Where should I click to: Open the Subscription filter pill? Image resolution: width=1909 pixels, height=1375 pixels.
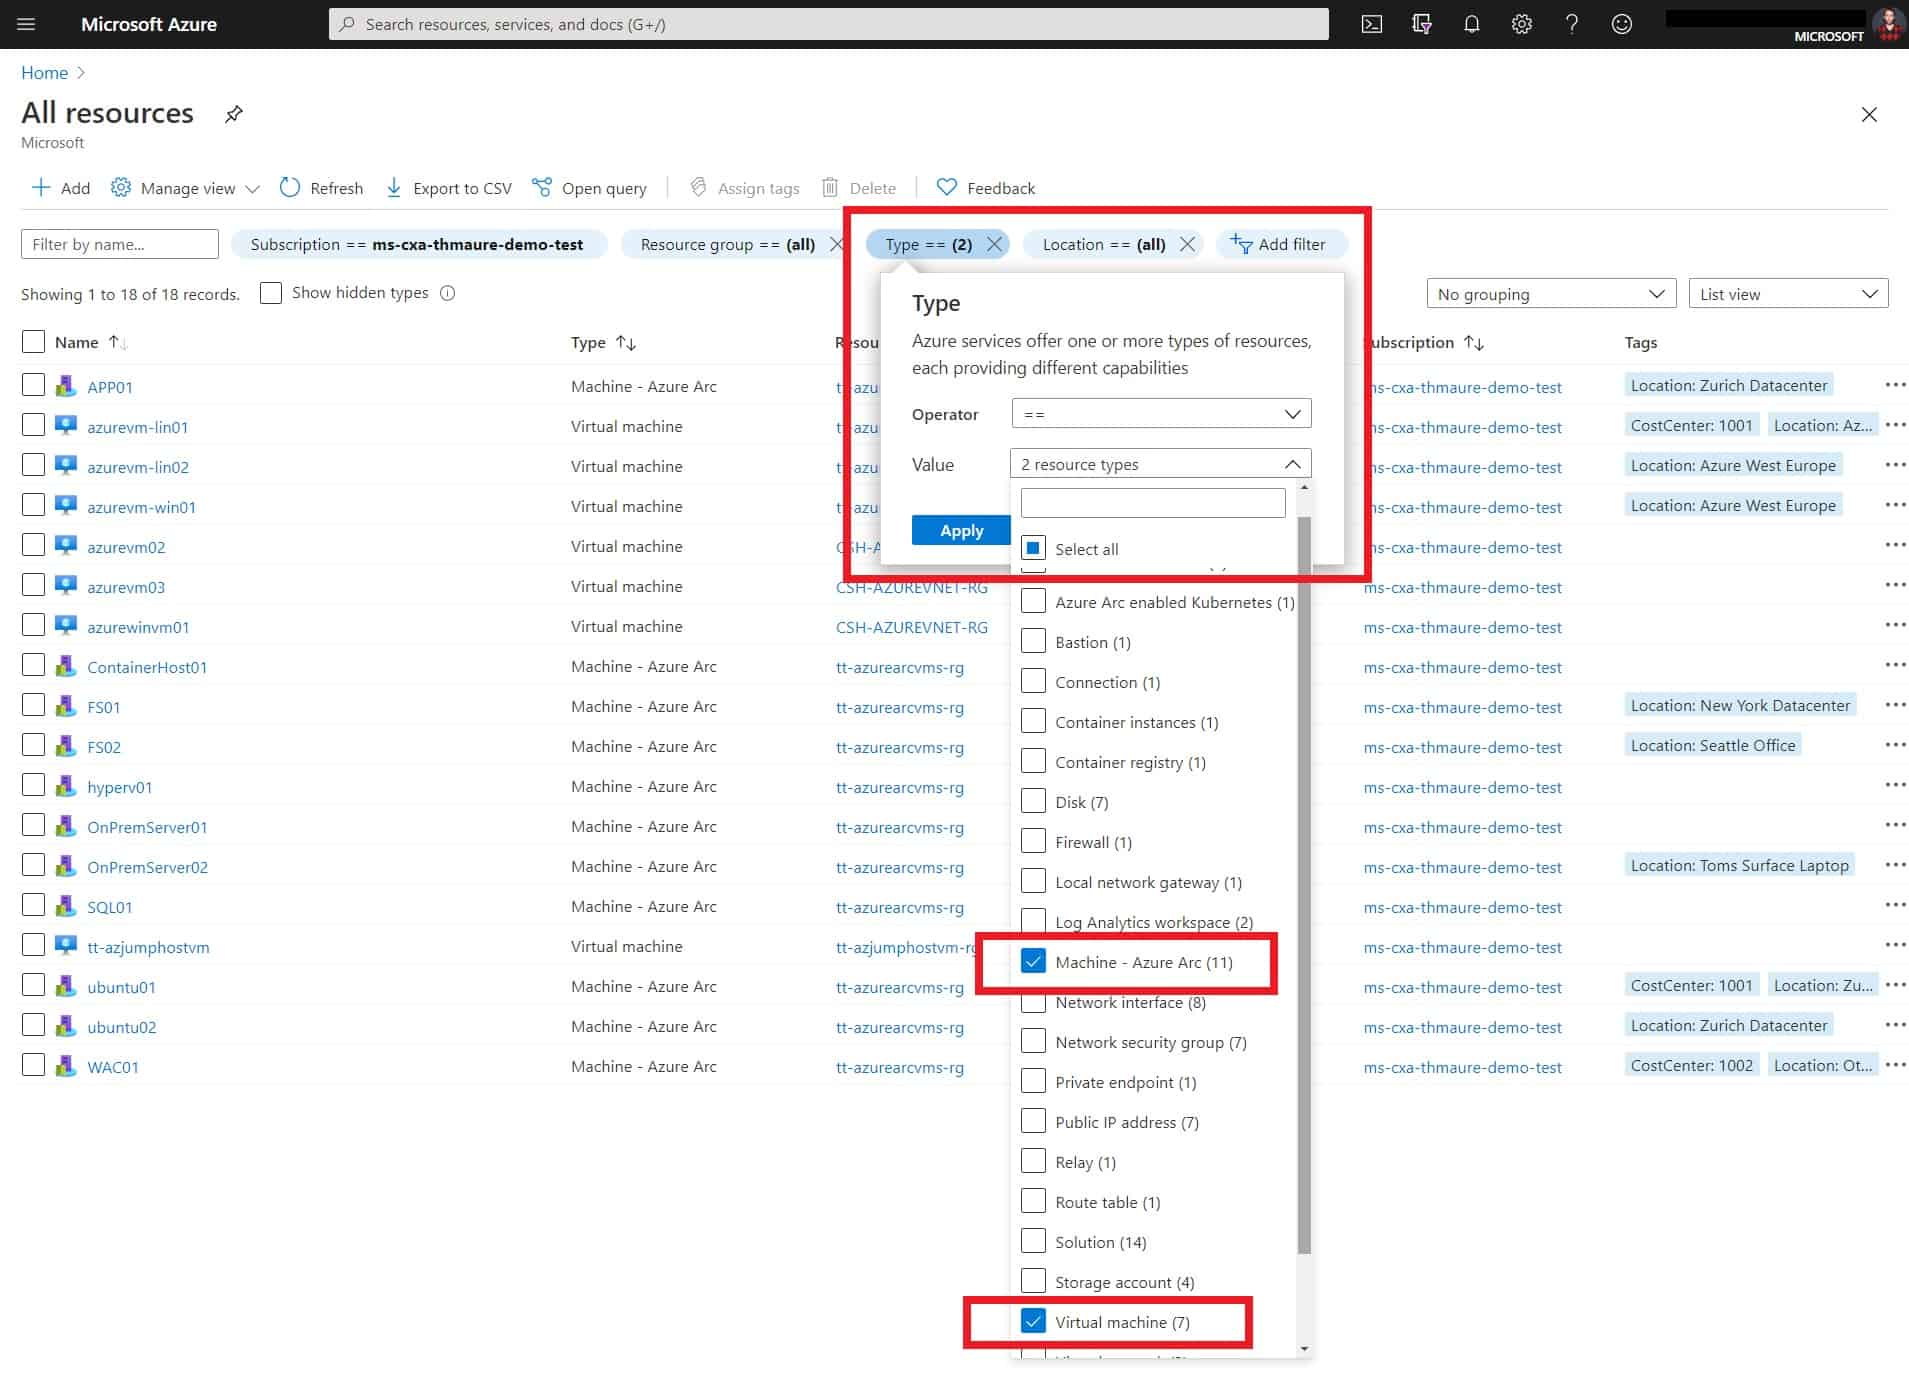tap(417, 244)
